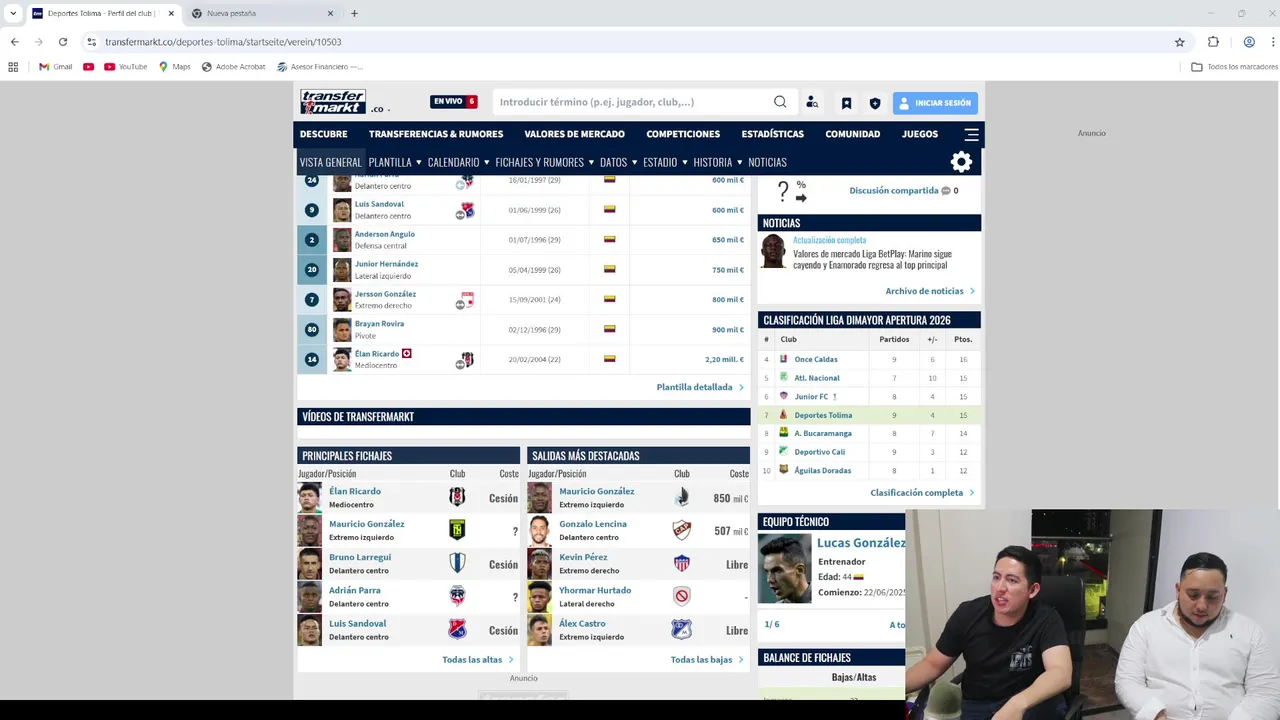Open the COMPETICIONES menu
The height and width of the screenshot is (720, 1280).
tap(683, 134)
